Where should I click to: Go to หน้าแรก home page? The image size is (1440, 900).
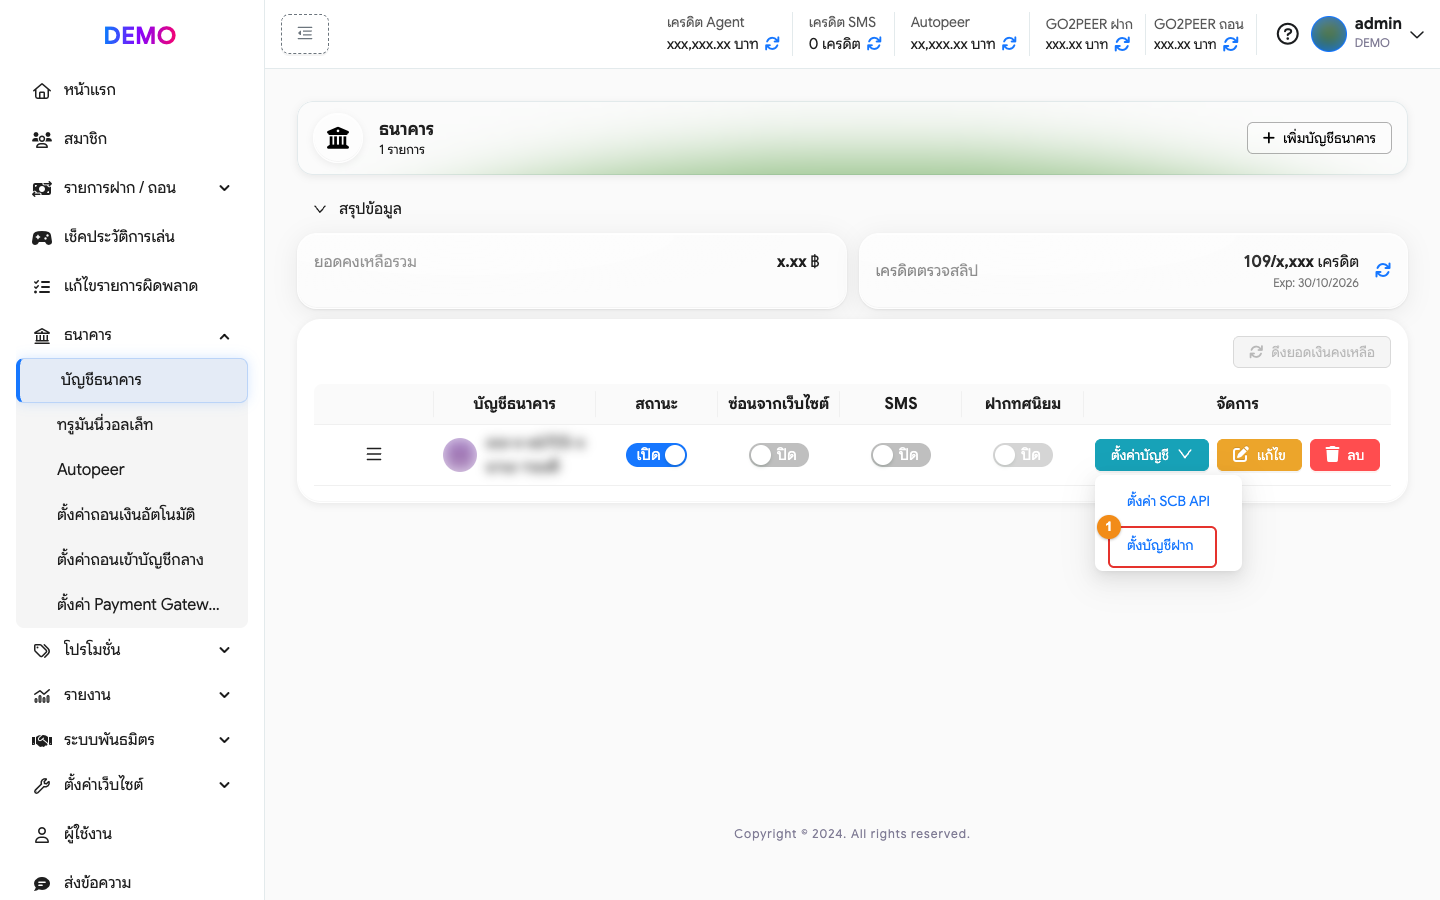point(132,90)
